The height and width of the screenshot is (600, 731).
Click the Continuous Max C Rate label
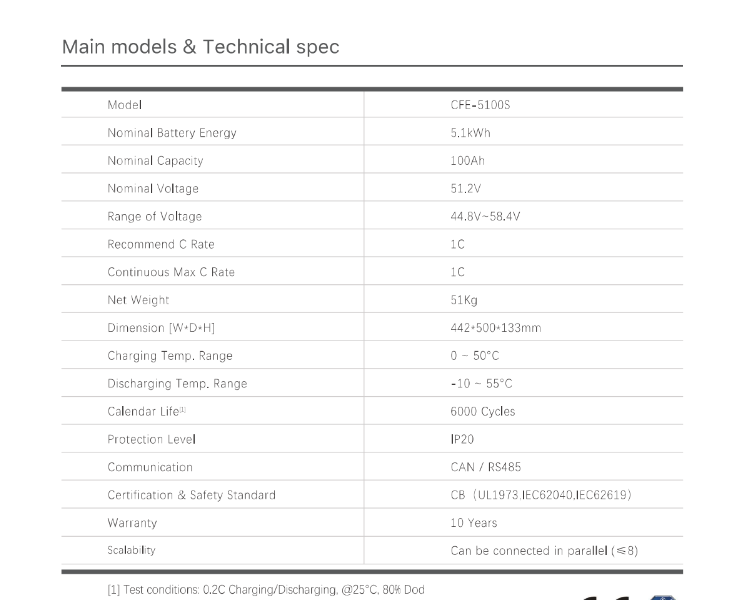pos(171,272)
